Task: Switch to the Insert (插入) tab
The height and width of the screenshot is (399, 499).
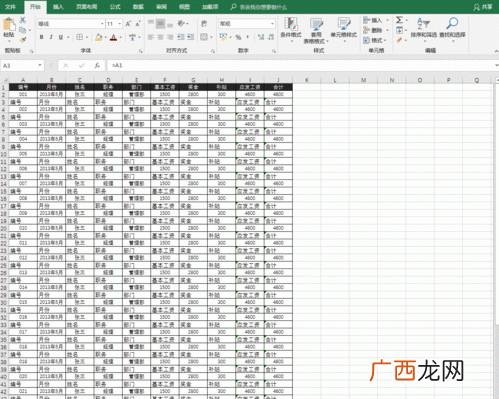Action: pyautogui.click(x=58, y=7)
